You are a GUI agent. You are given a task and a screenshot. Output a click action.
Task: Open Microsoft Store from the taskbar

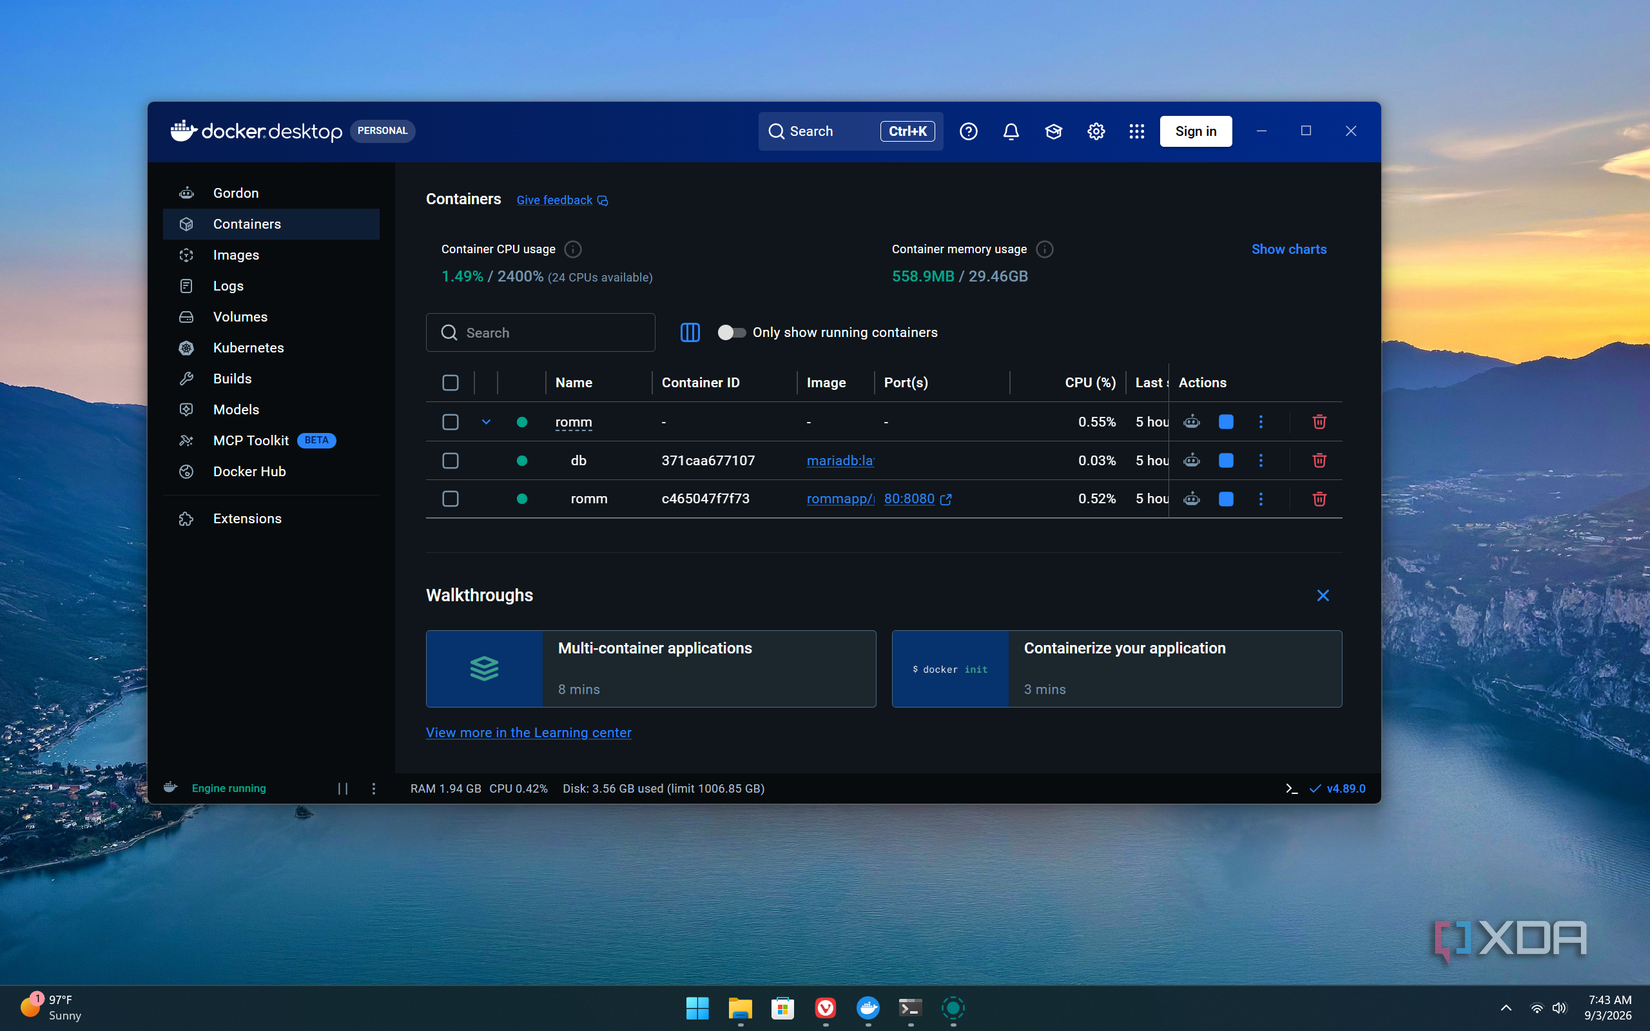click(783, 1008)
